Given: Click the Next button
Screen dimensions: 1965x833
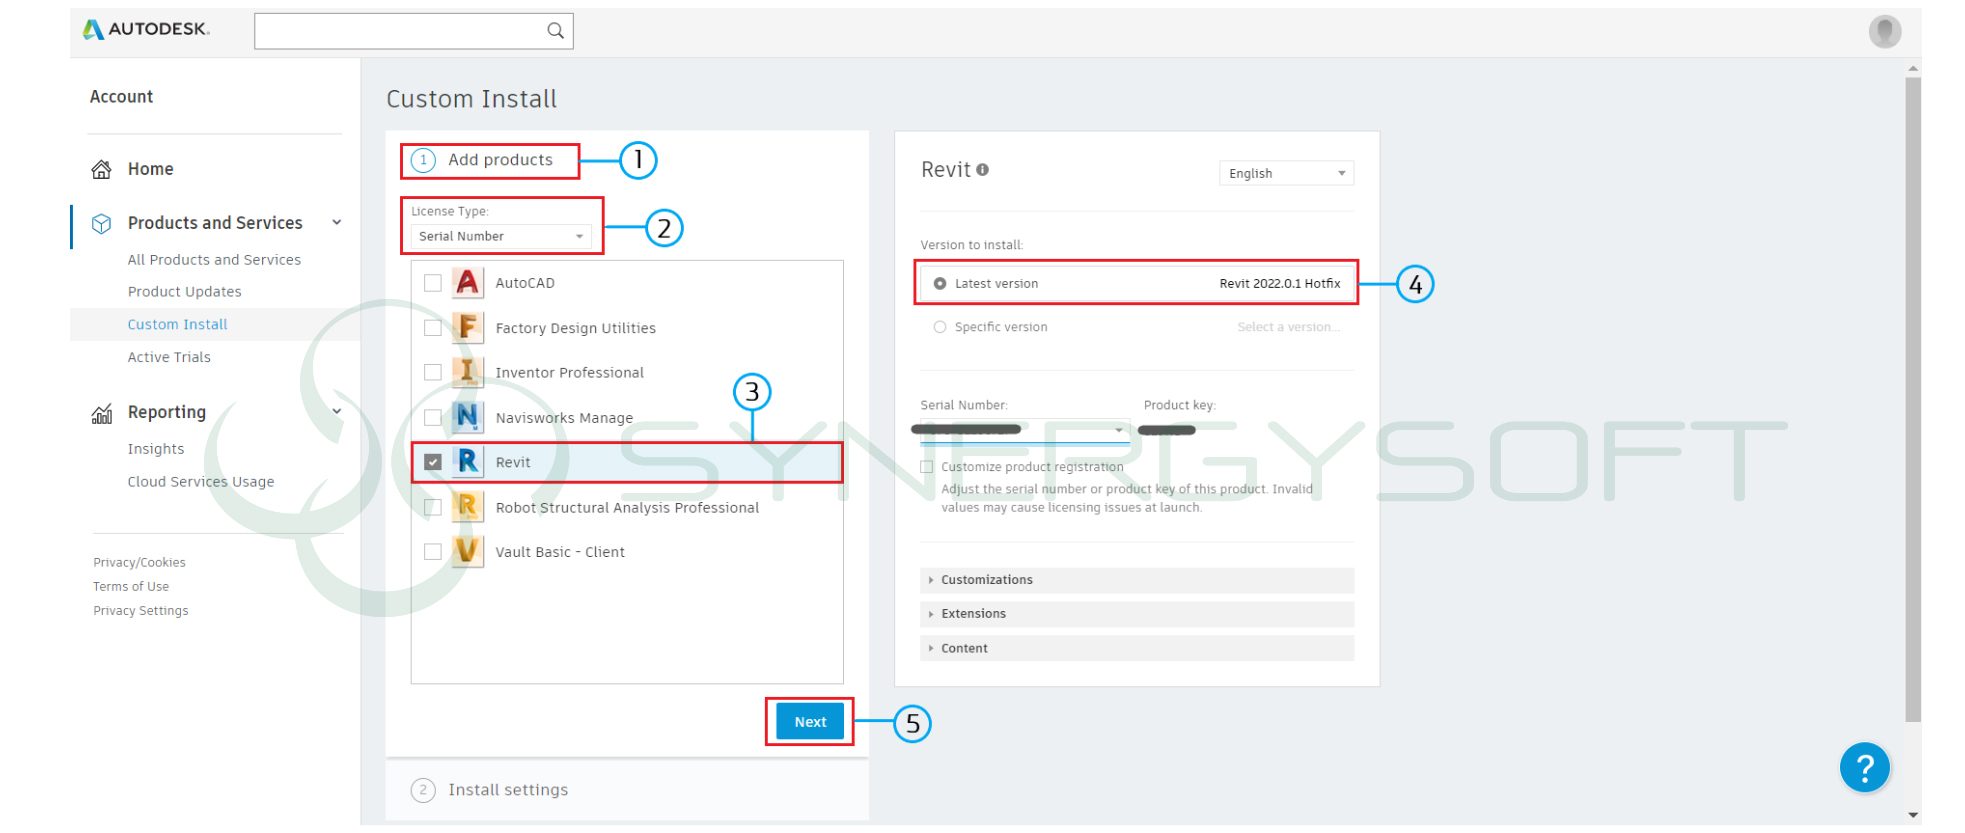Looking at the screenshot, I should (x=810, y=721).
